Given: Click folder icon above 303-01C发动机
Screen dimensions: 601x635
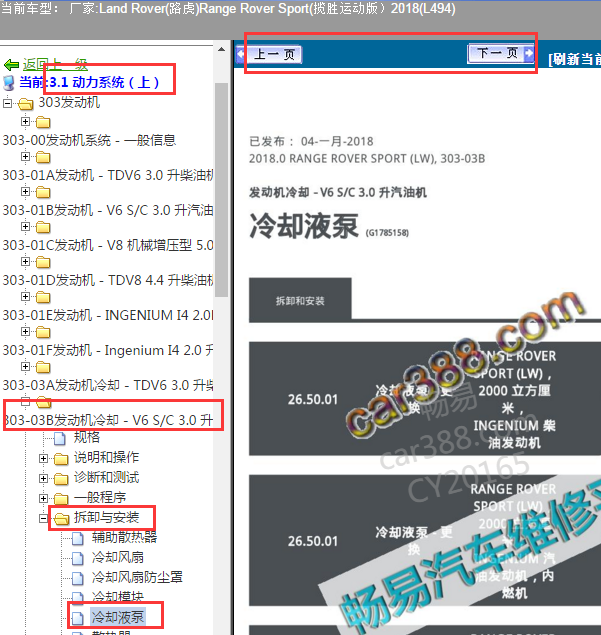Looking at the screenshot, I should pyautogui.click(x=43, y=227).
